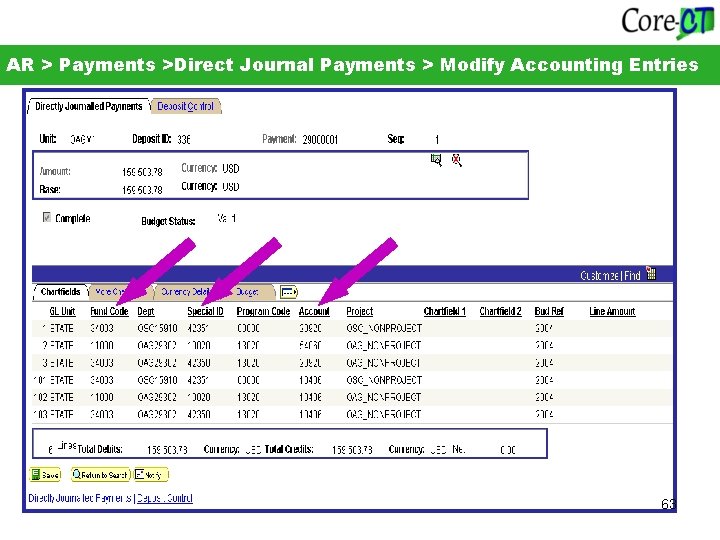Viewport: 720px width, 540px height.
Task: Sort by Chartfield 1 column header
Action: tap(444, 311)
